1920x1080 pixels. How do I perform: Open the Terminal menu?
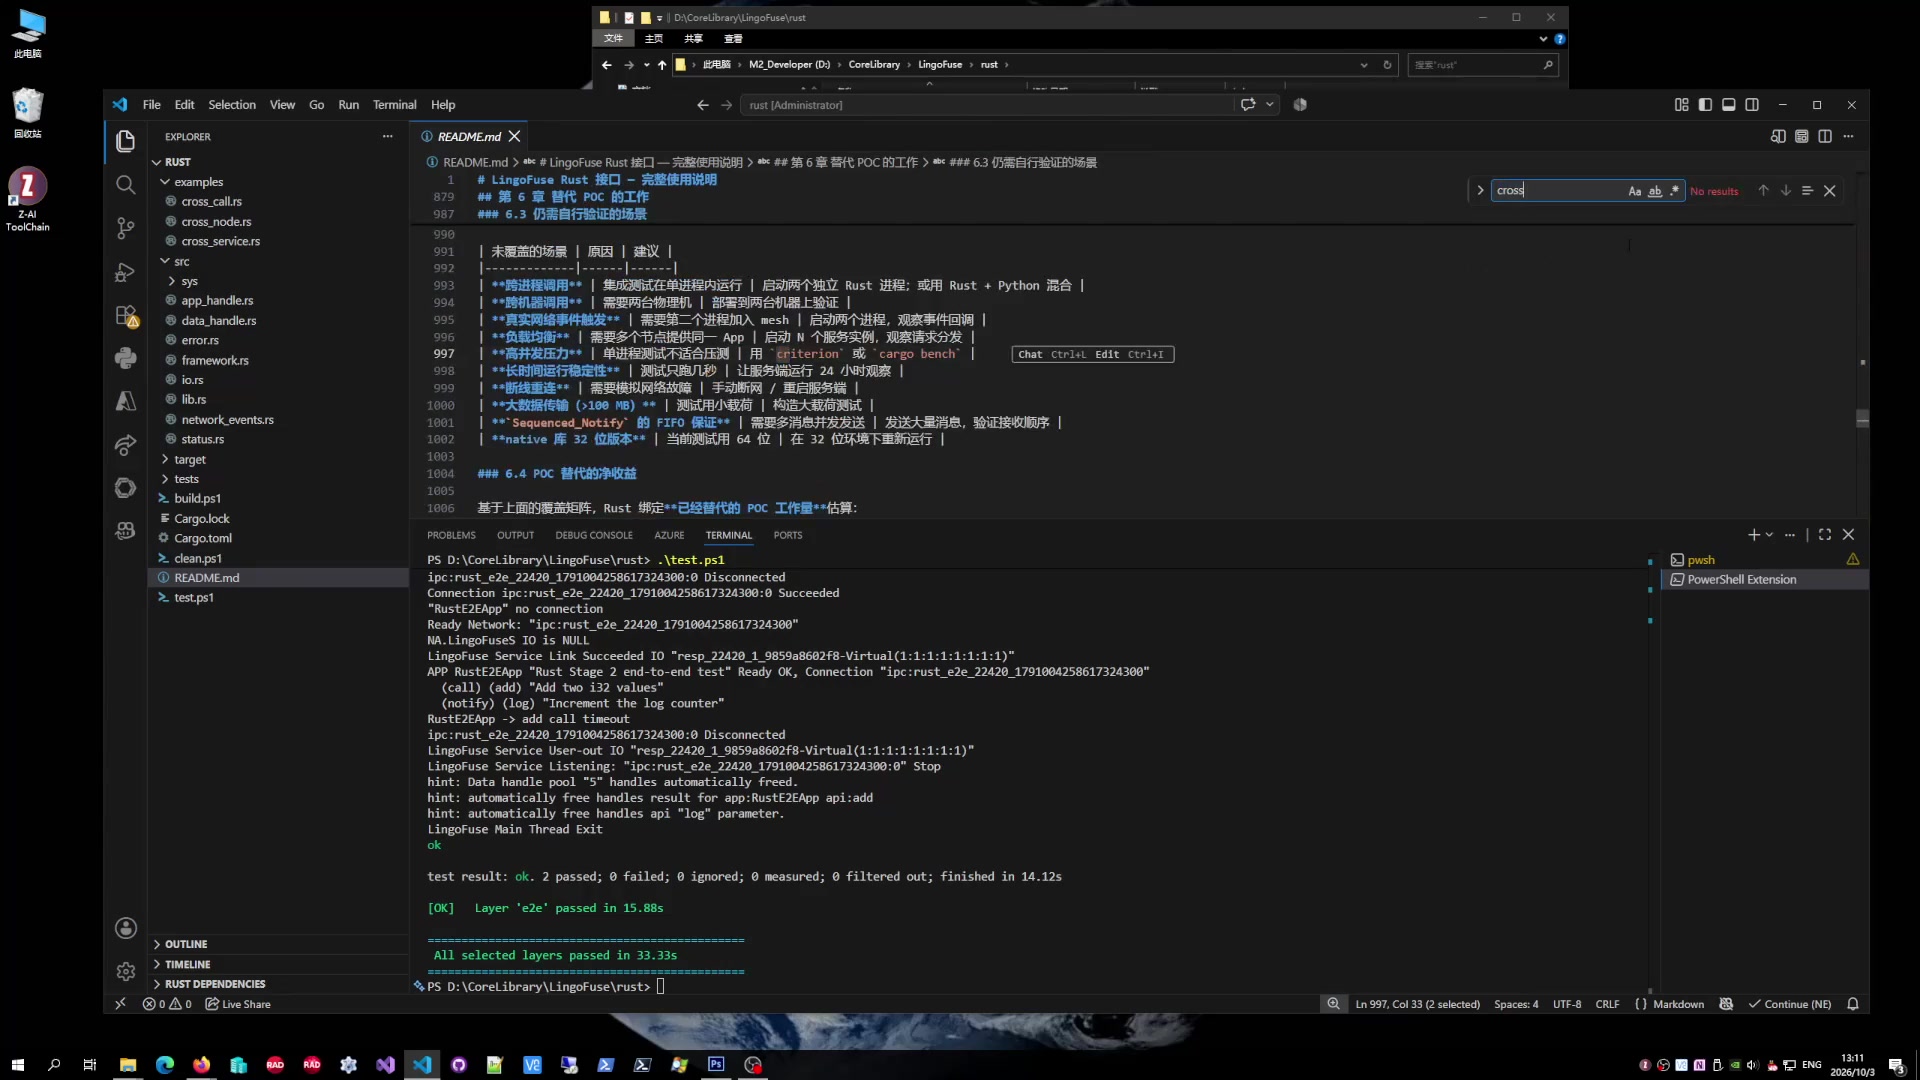(394, 104)
